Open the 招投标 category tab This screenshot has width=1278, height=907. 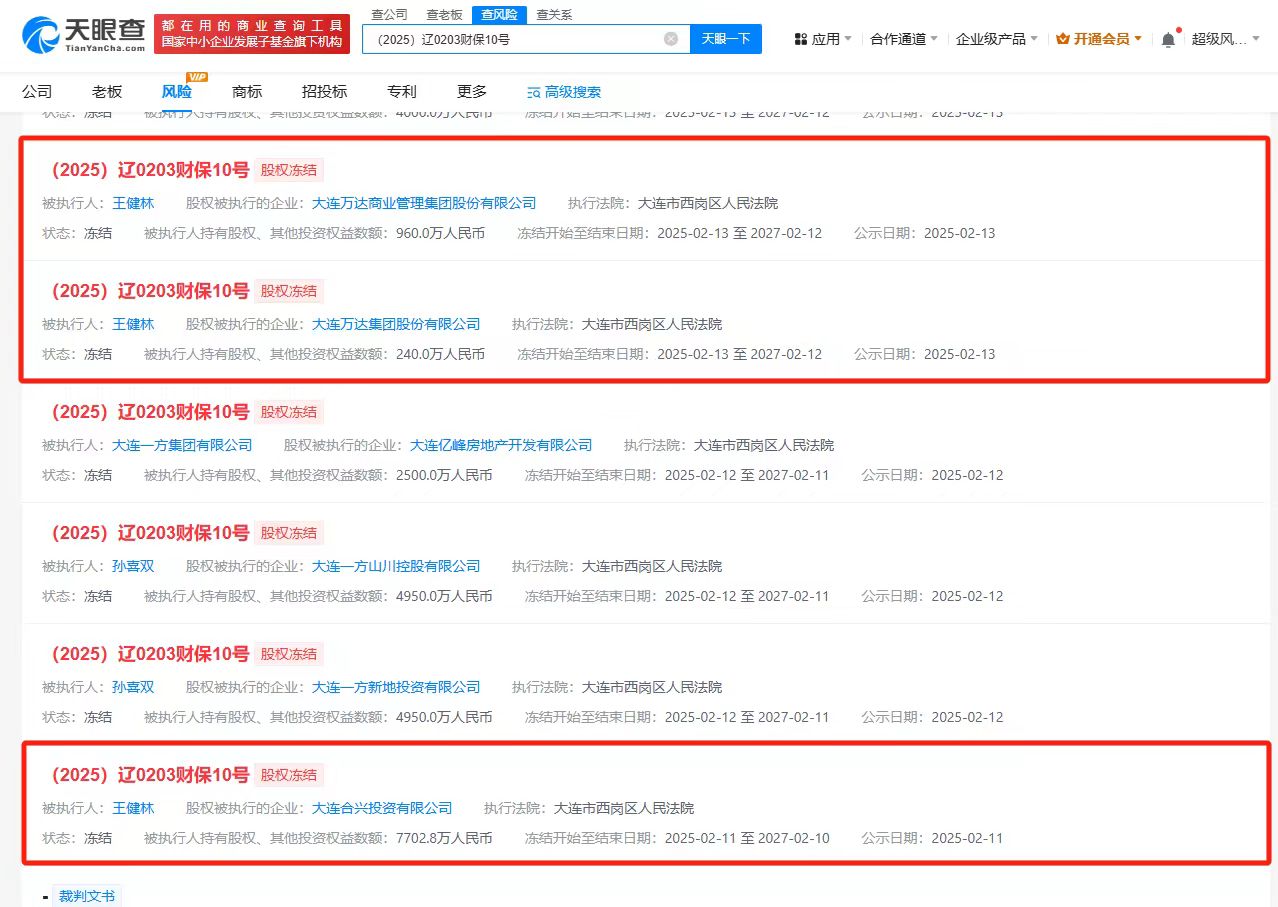pos(324,92)
